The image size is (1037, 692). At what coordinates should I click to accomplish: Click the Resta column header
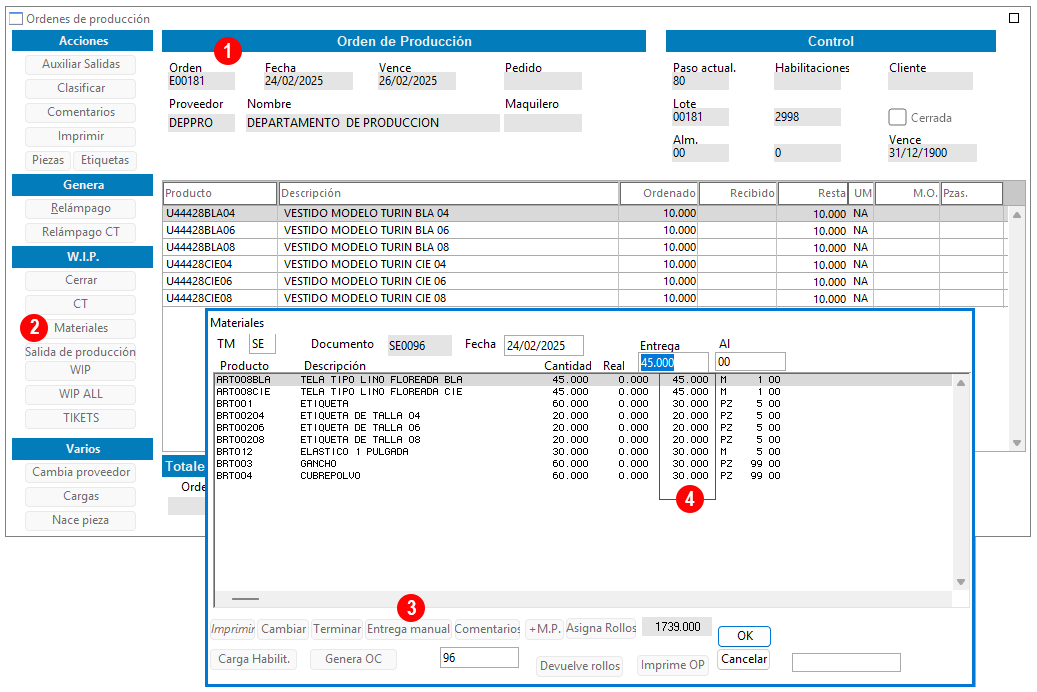click(812, 193)
